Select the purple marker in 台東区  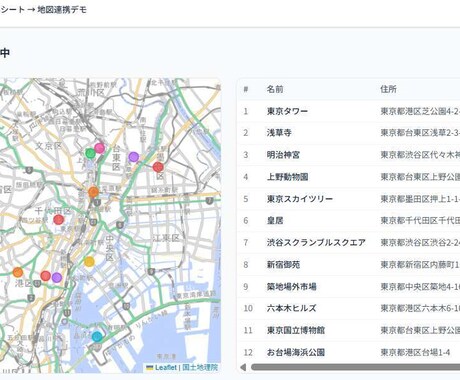coord(133,157)
